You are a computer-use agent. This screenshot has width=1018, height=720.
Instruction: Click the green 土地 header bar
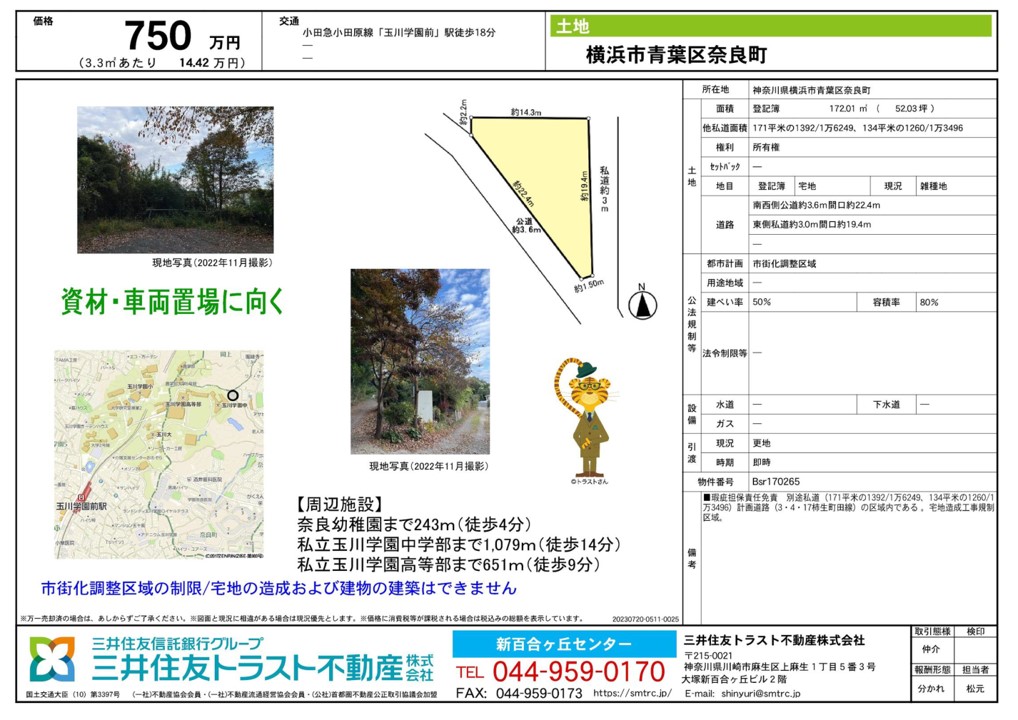pyautogui.click(x=770, y=27)
